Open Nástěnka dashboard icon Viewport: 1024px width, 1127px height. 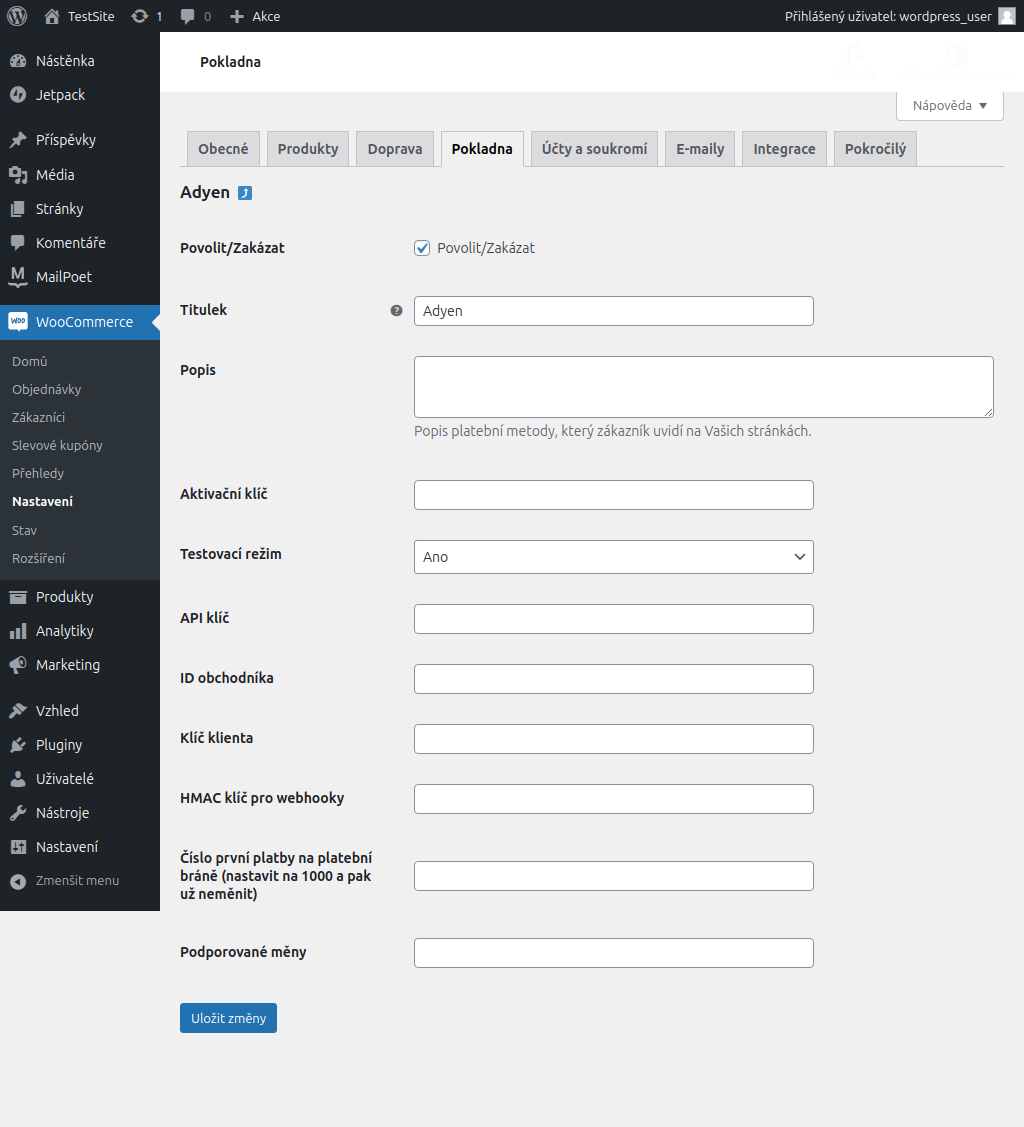pyautogui.click(x=18, y=61)
